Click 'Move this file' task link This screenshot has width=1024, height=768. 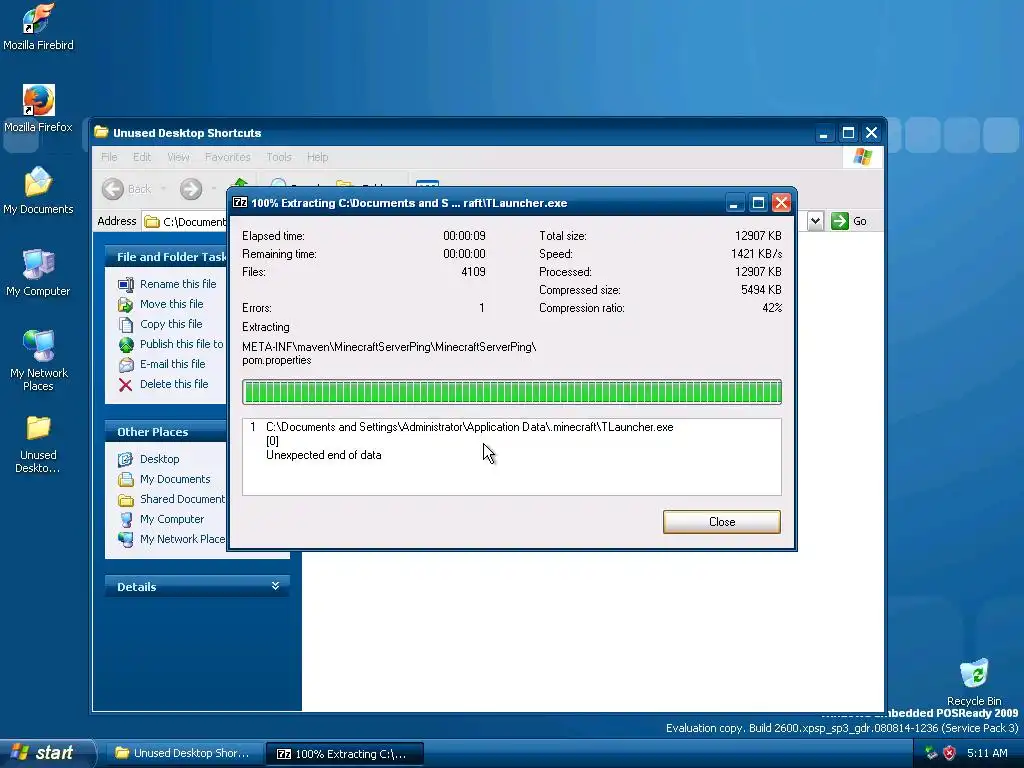171,304
